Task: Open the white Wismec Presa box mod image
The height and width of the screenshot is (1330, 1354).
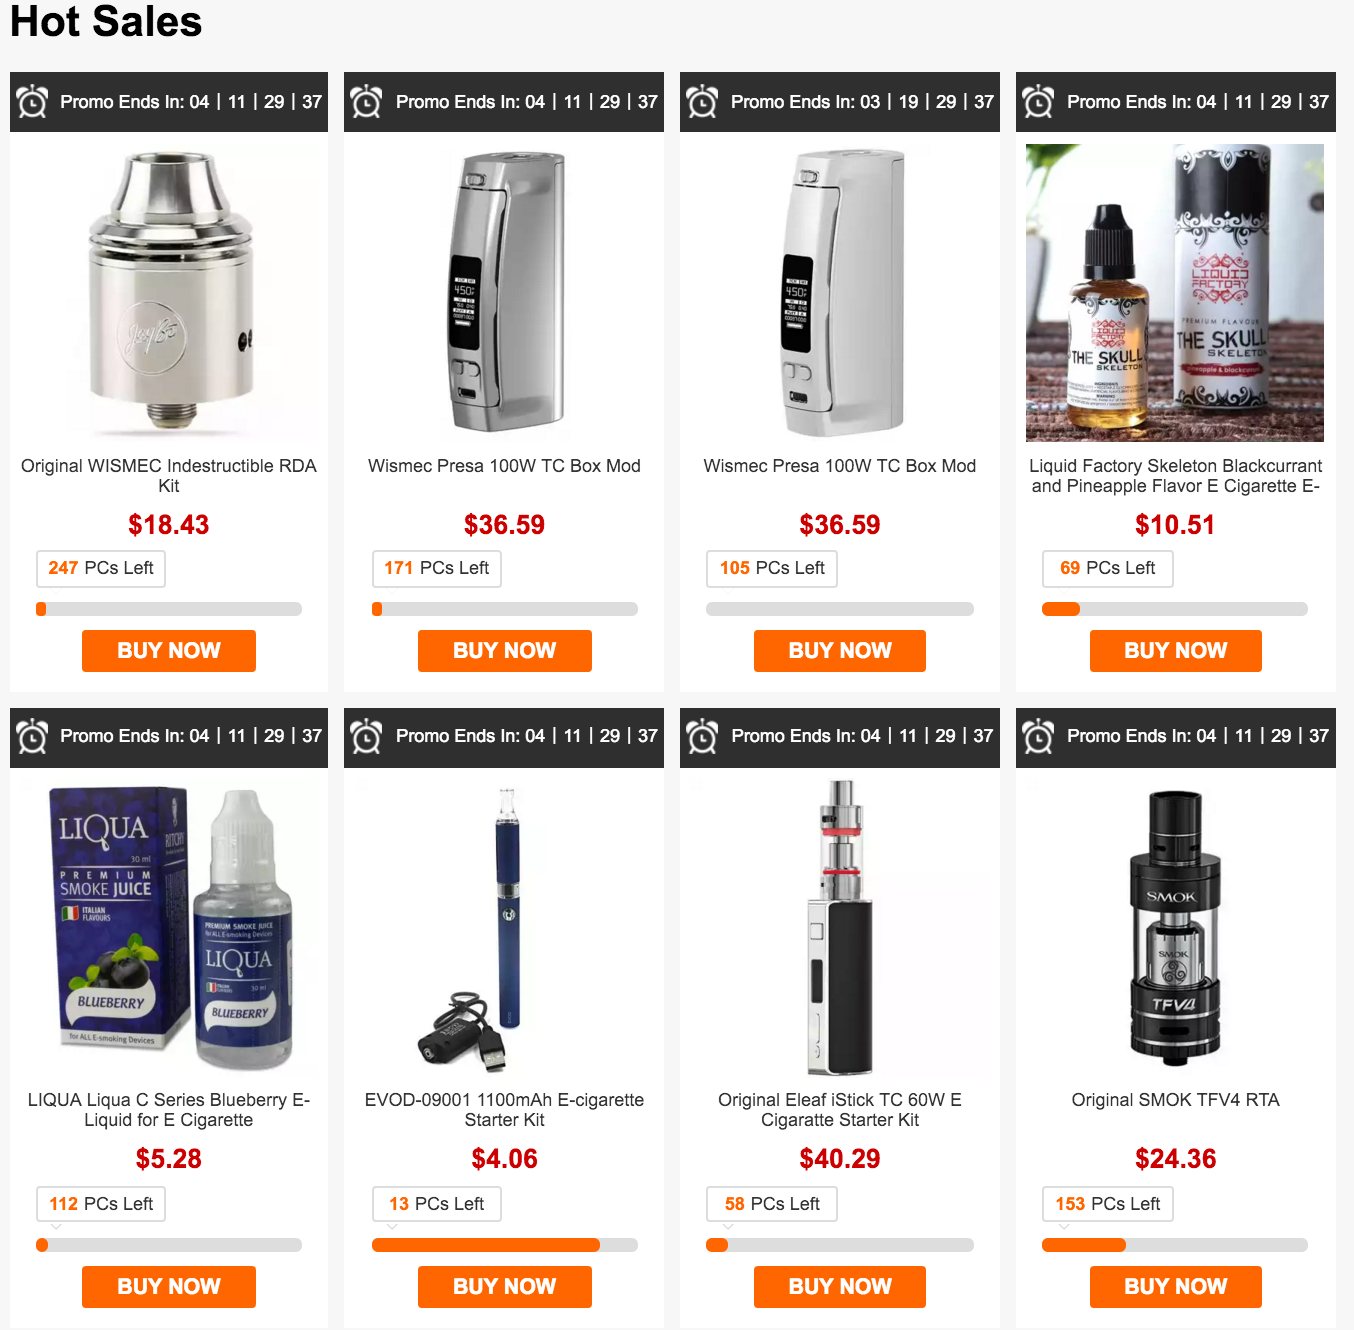Action: point(840,293)
